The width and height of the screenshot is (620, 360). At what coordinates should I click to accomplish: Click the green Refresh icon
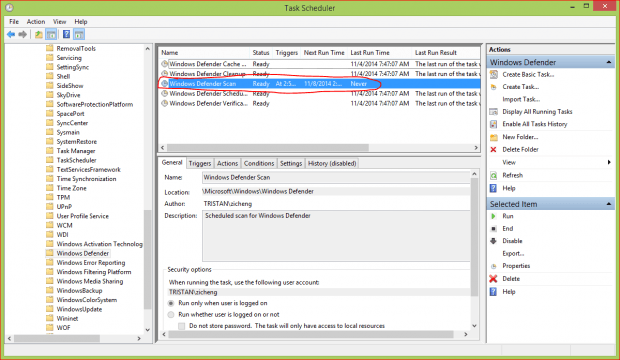point(493,175)
